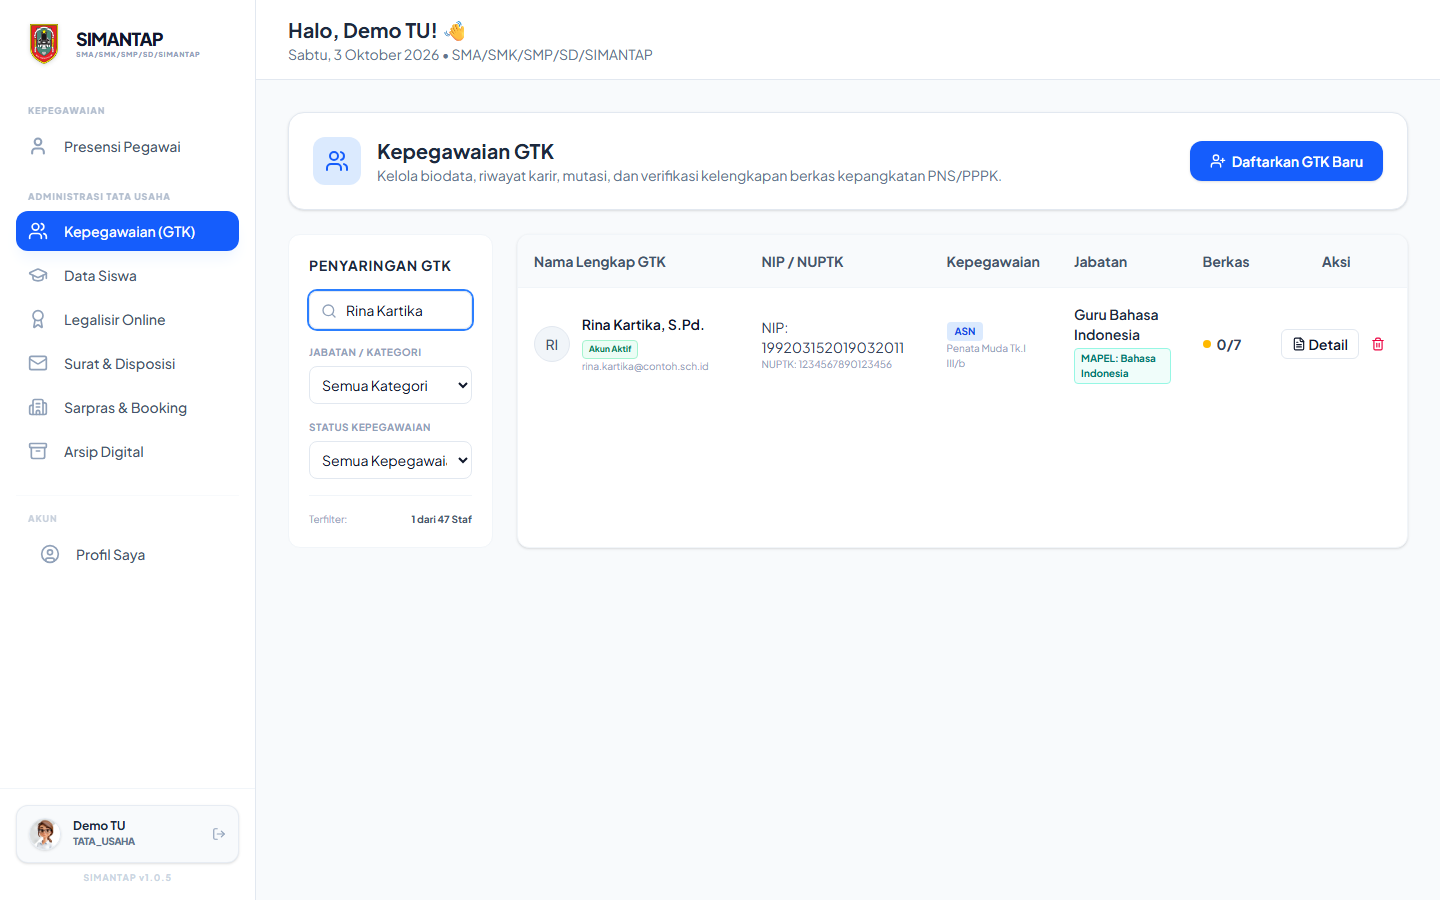Screen dimensions: 1440x900
Task: Open the Status Kepegawaian dropdown
Action: pos(390,460)
